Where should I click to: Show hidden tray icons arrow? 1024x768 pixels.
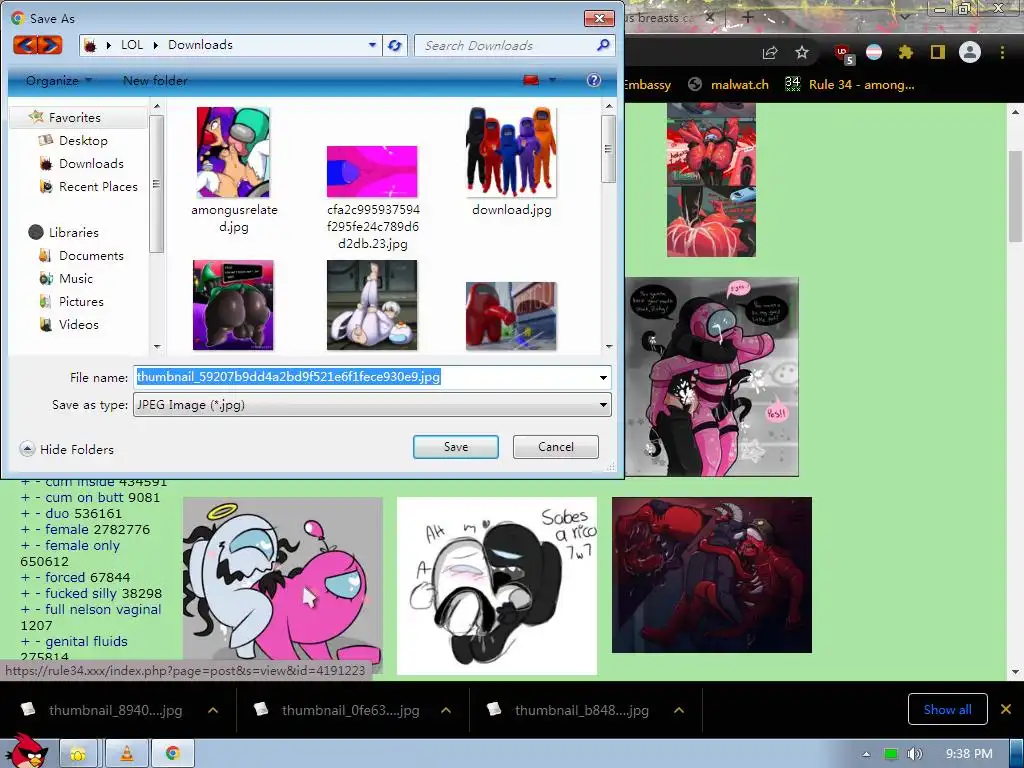point(866,754)
